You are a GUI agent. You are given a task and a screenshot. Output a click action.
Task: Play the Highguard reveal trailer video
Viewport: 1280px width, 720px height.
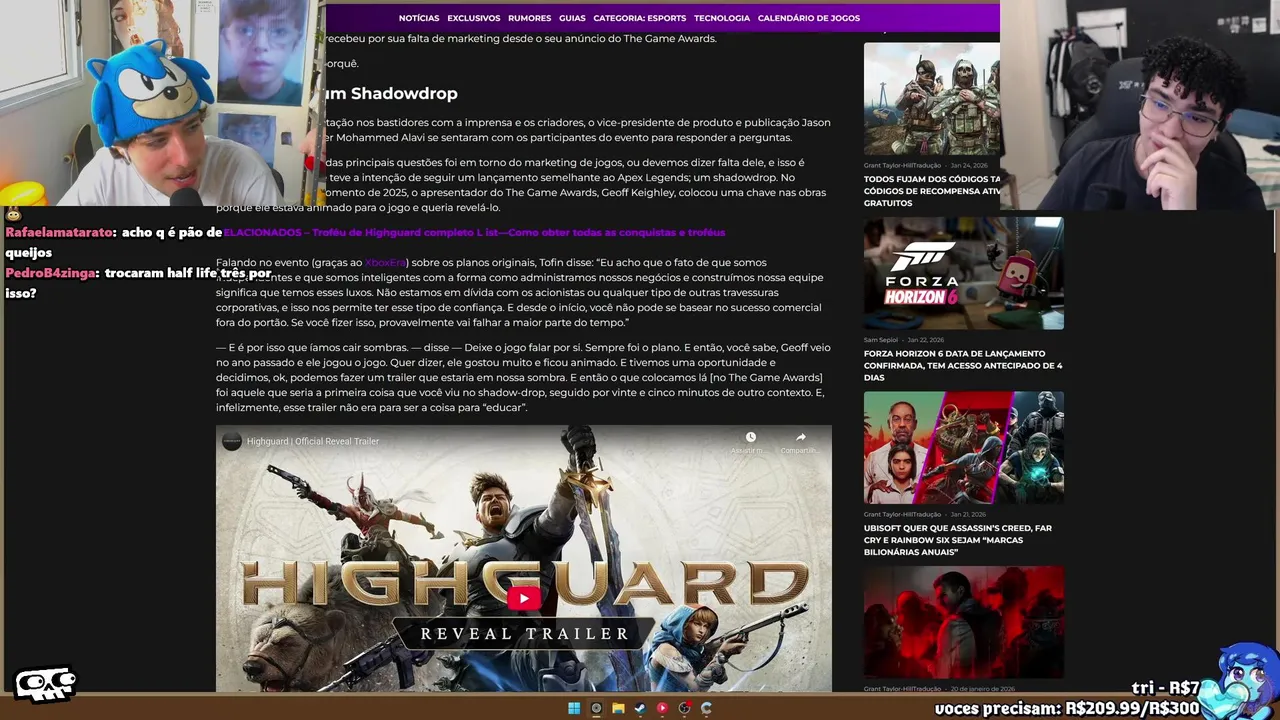(524, 599)
